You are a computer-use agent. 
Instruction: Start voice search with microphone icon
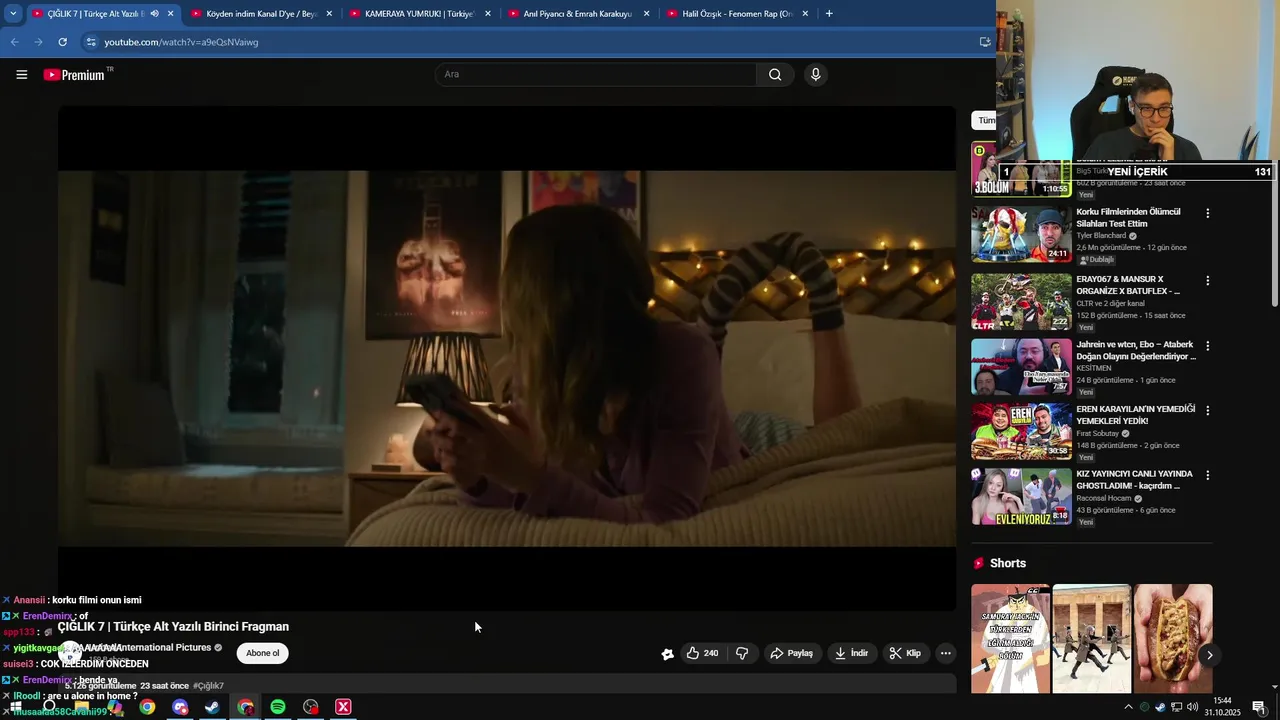pos(815,74)
